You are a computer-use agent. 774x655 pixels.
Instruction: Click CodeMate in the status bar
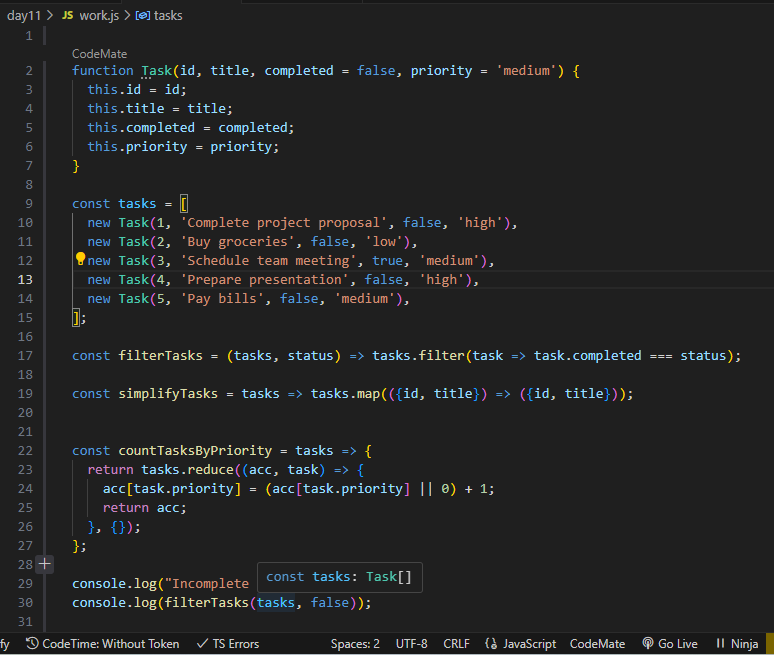click(597, 644)
